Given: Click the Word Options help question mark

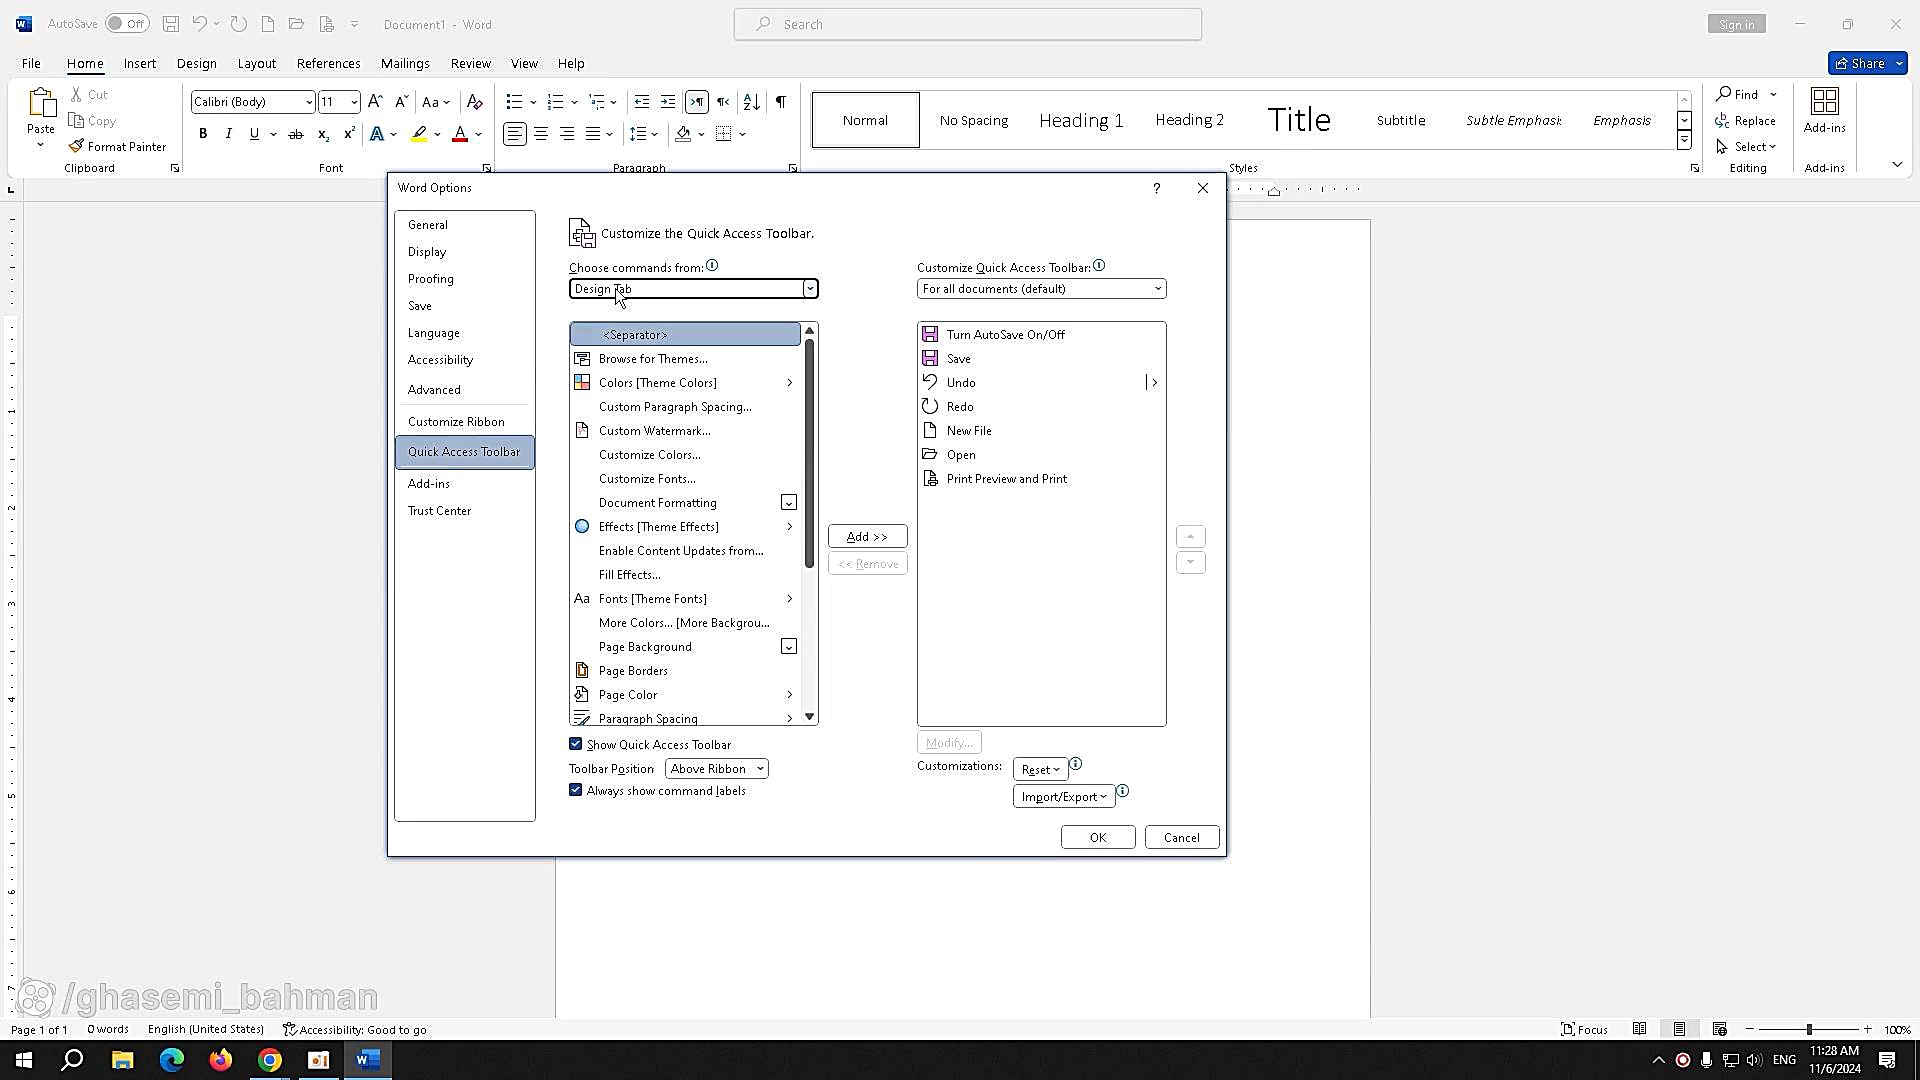Looking at the screenshot, I should (1157, 188).
